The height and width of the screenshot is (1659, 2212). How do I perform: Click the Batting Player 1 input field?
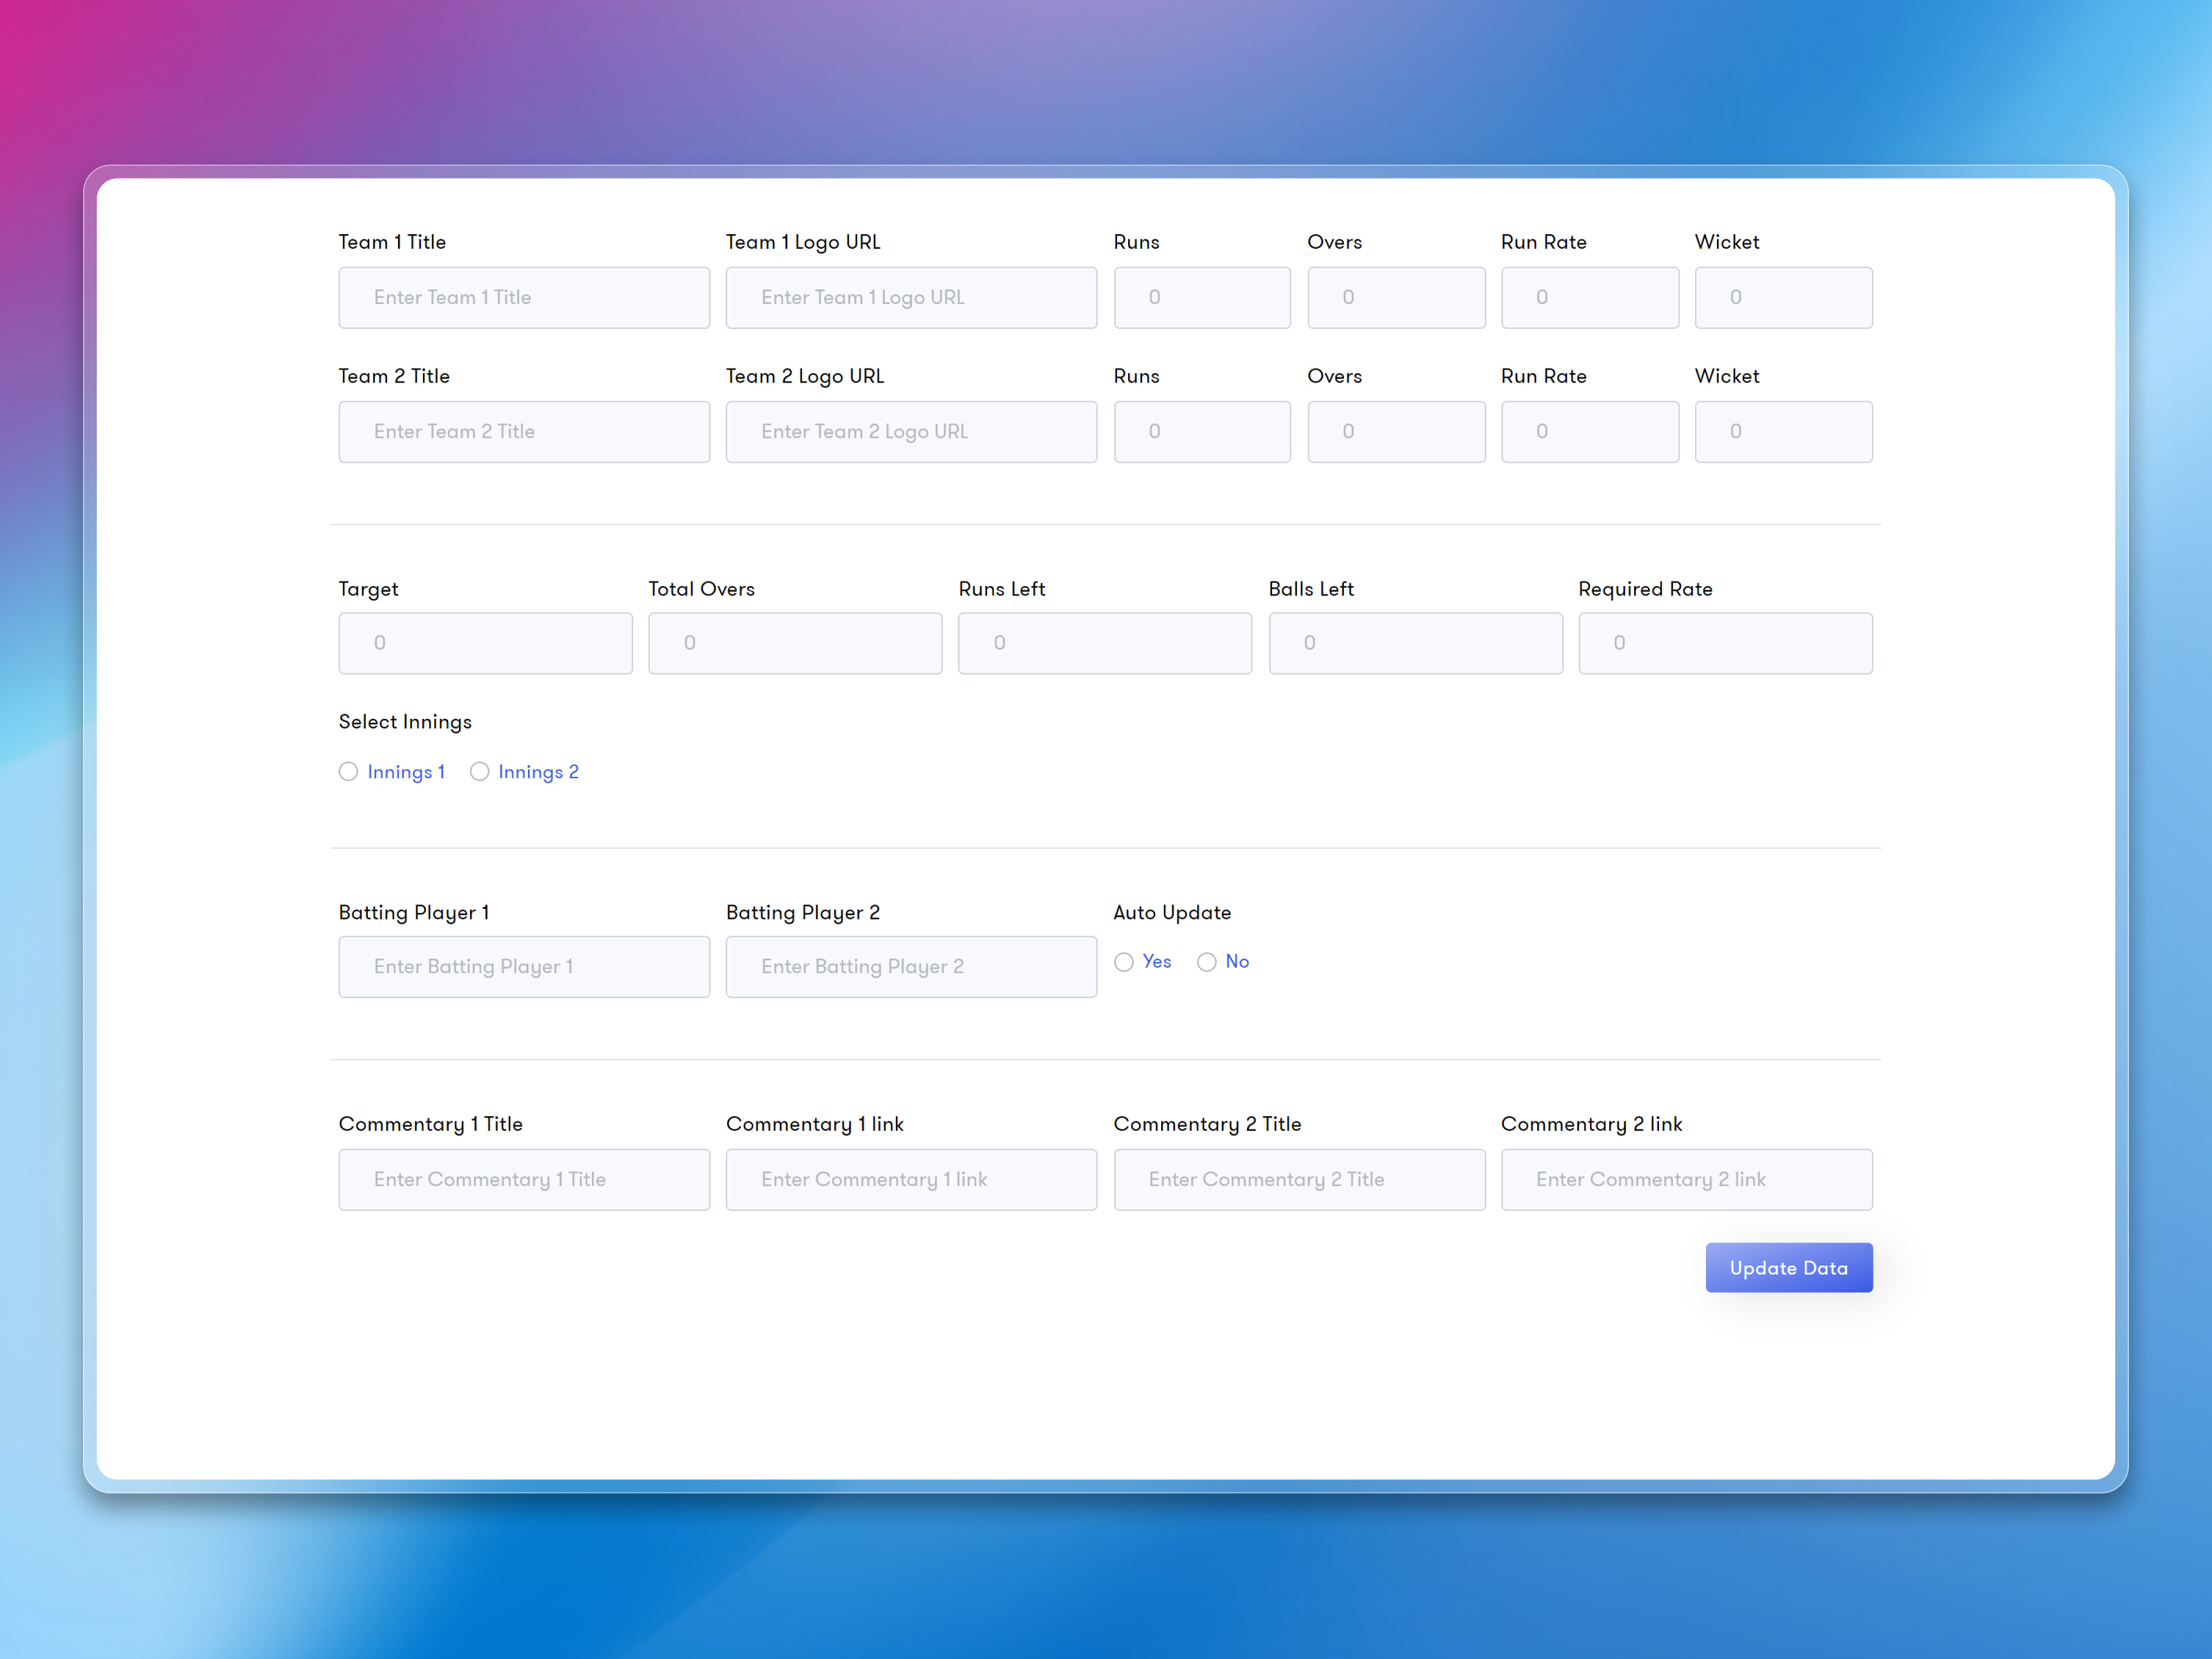[x=523, y=966]
